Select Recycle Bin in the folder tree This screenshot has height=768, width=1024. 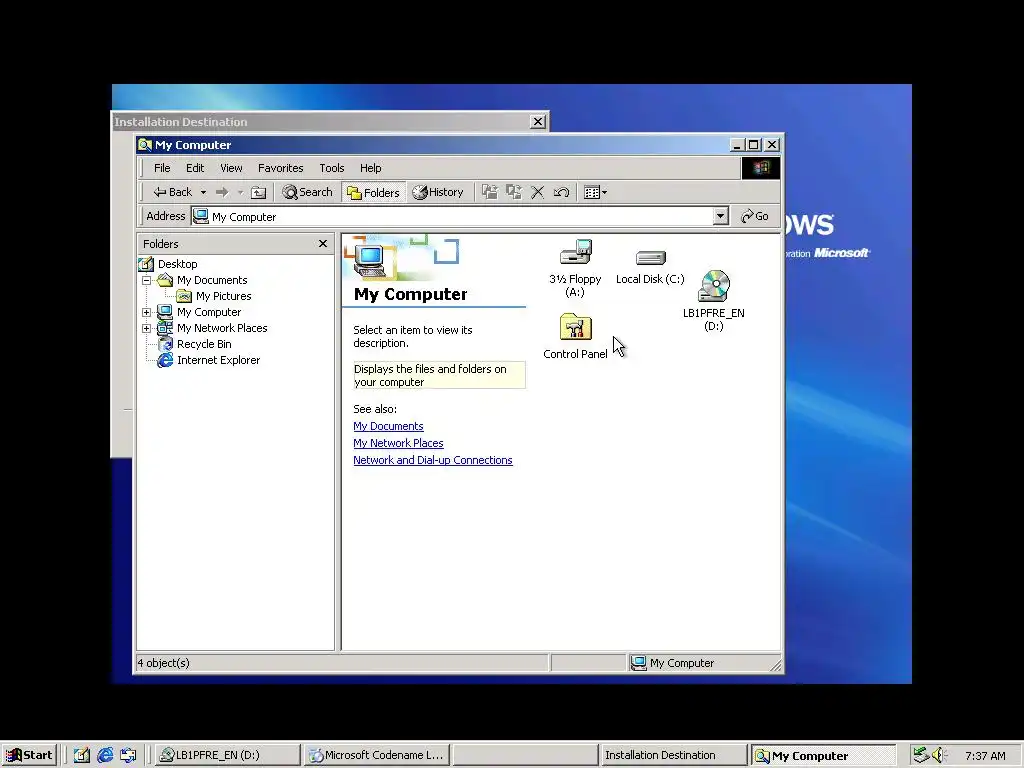coord(204,344)
